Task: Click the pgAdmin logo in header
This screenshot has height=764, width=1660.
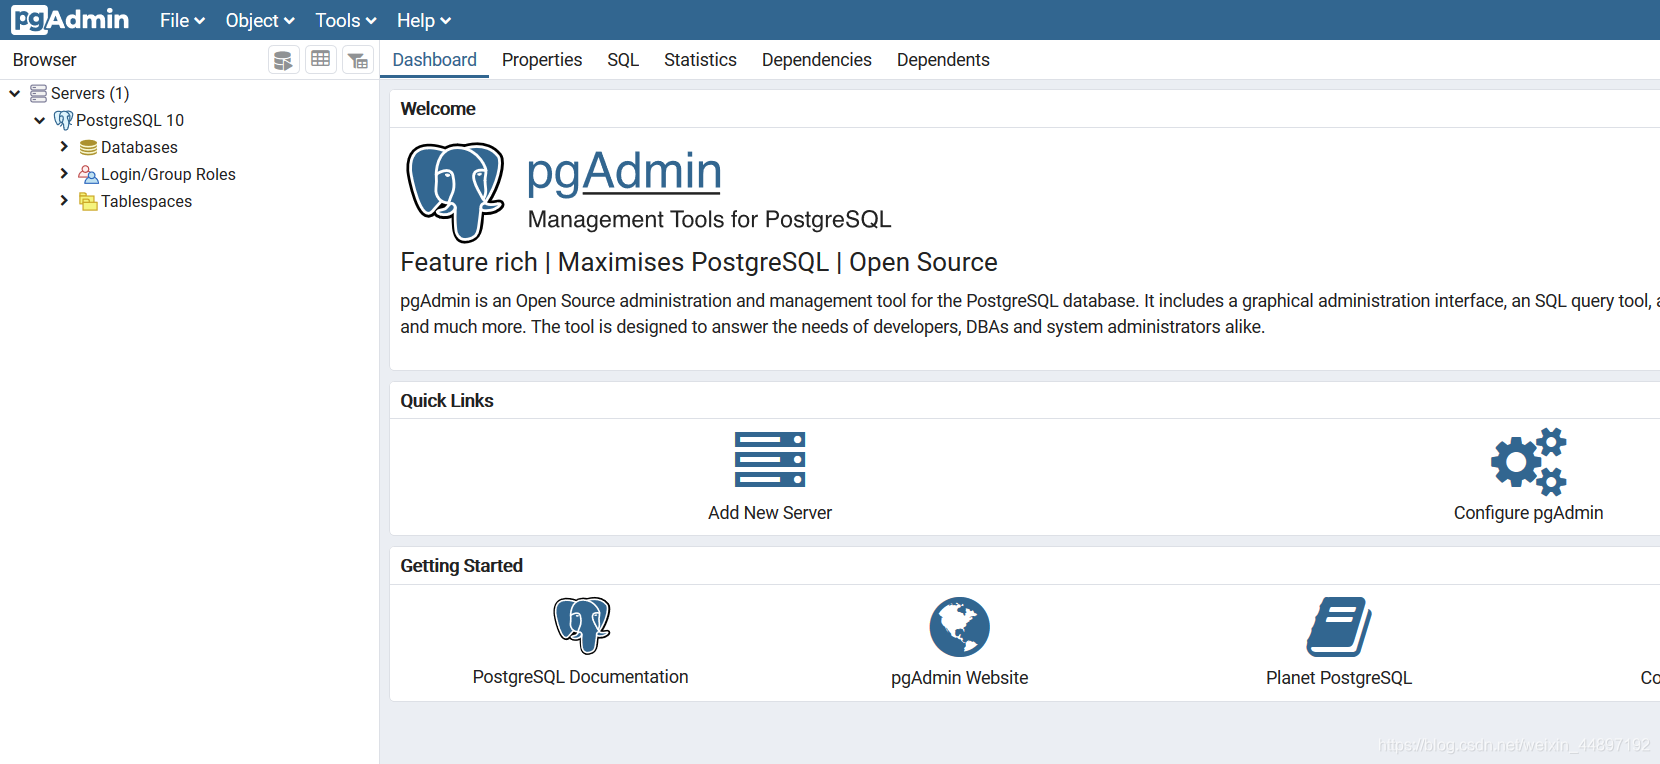Action: 70,20
